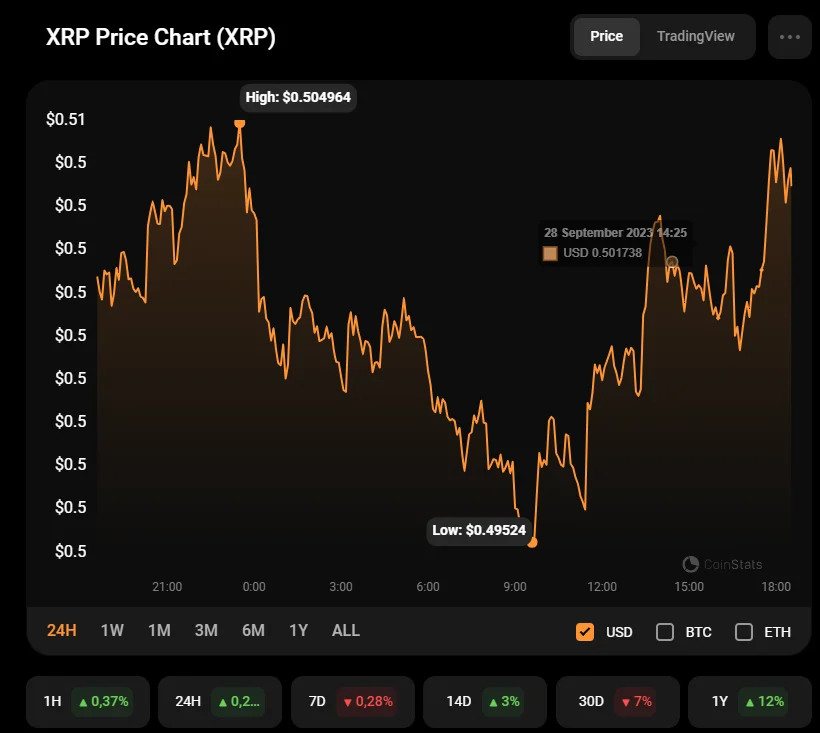Show the 6M time range chart
This screenshot has height=733, width=820.
[x=253, y=630]
